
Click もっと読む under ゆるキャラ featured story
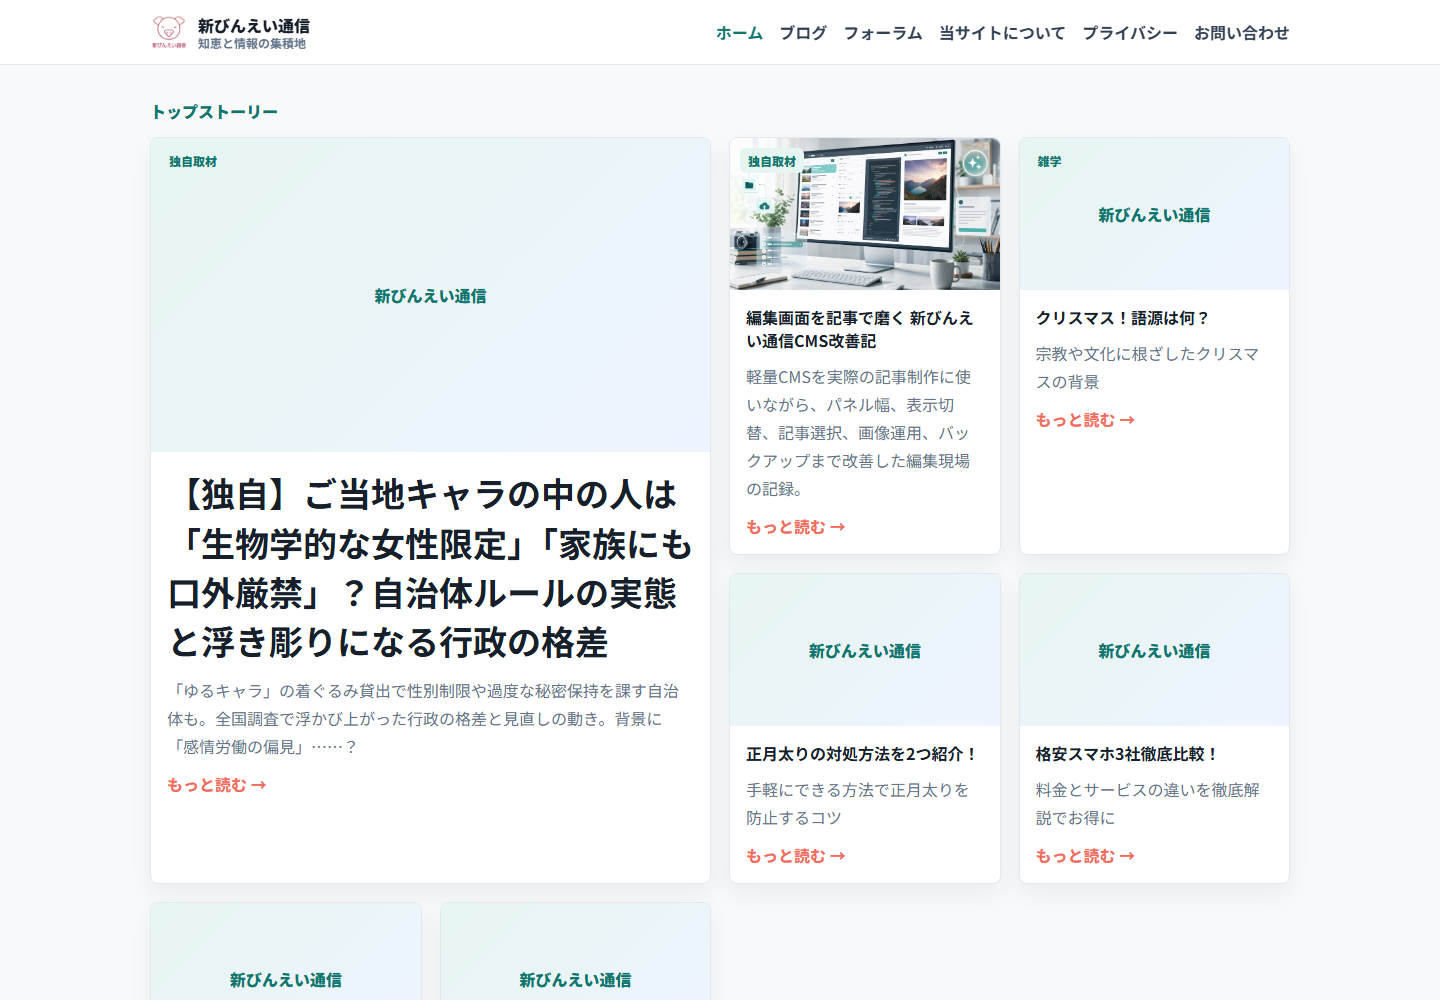217,785
